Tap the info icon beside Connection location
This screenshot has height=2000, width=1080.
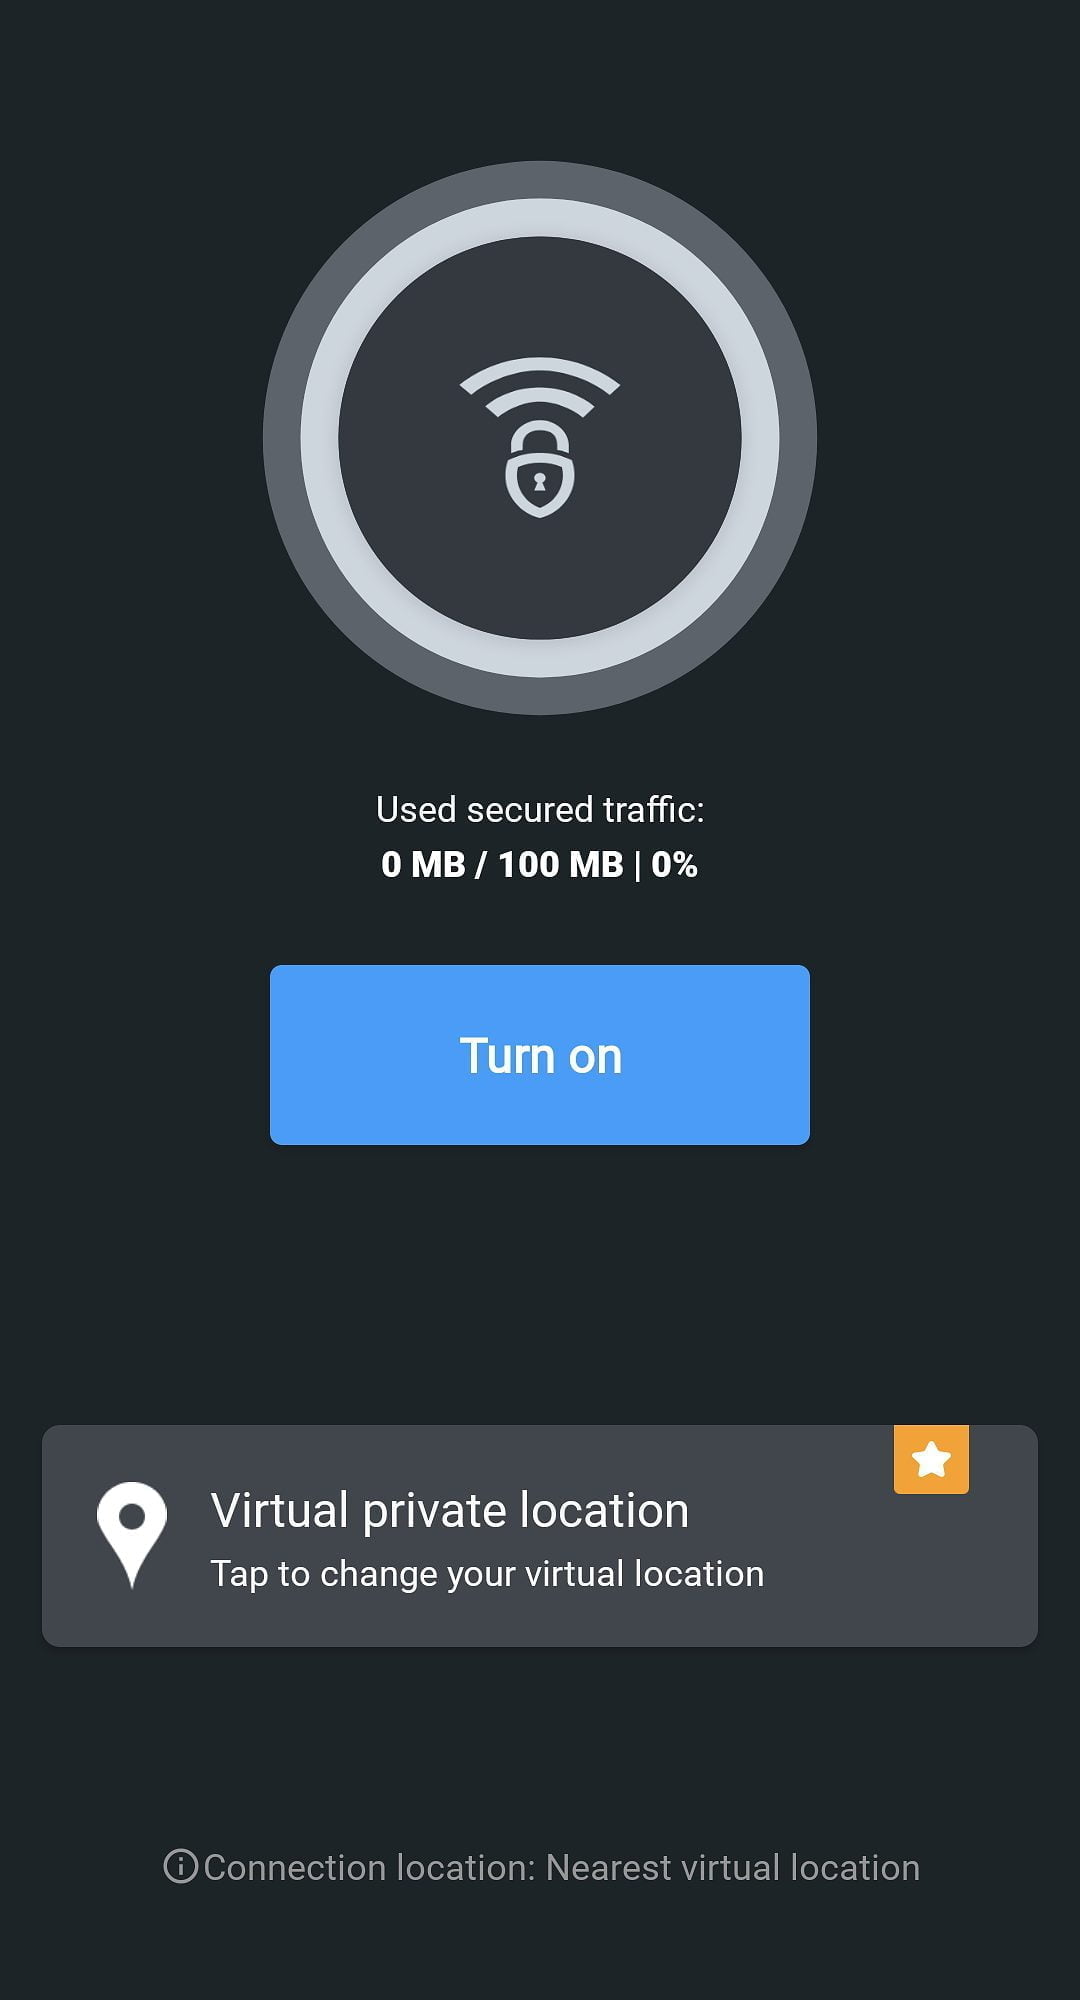(x=180, y=1866)
